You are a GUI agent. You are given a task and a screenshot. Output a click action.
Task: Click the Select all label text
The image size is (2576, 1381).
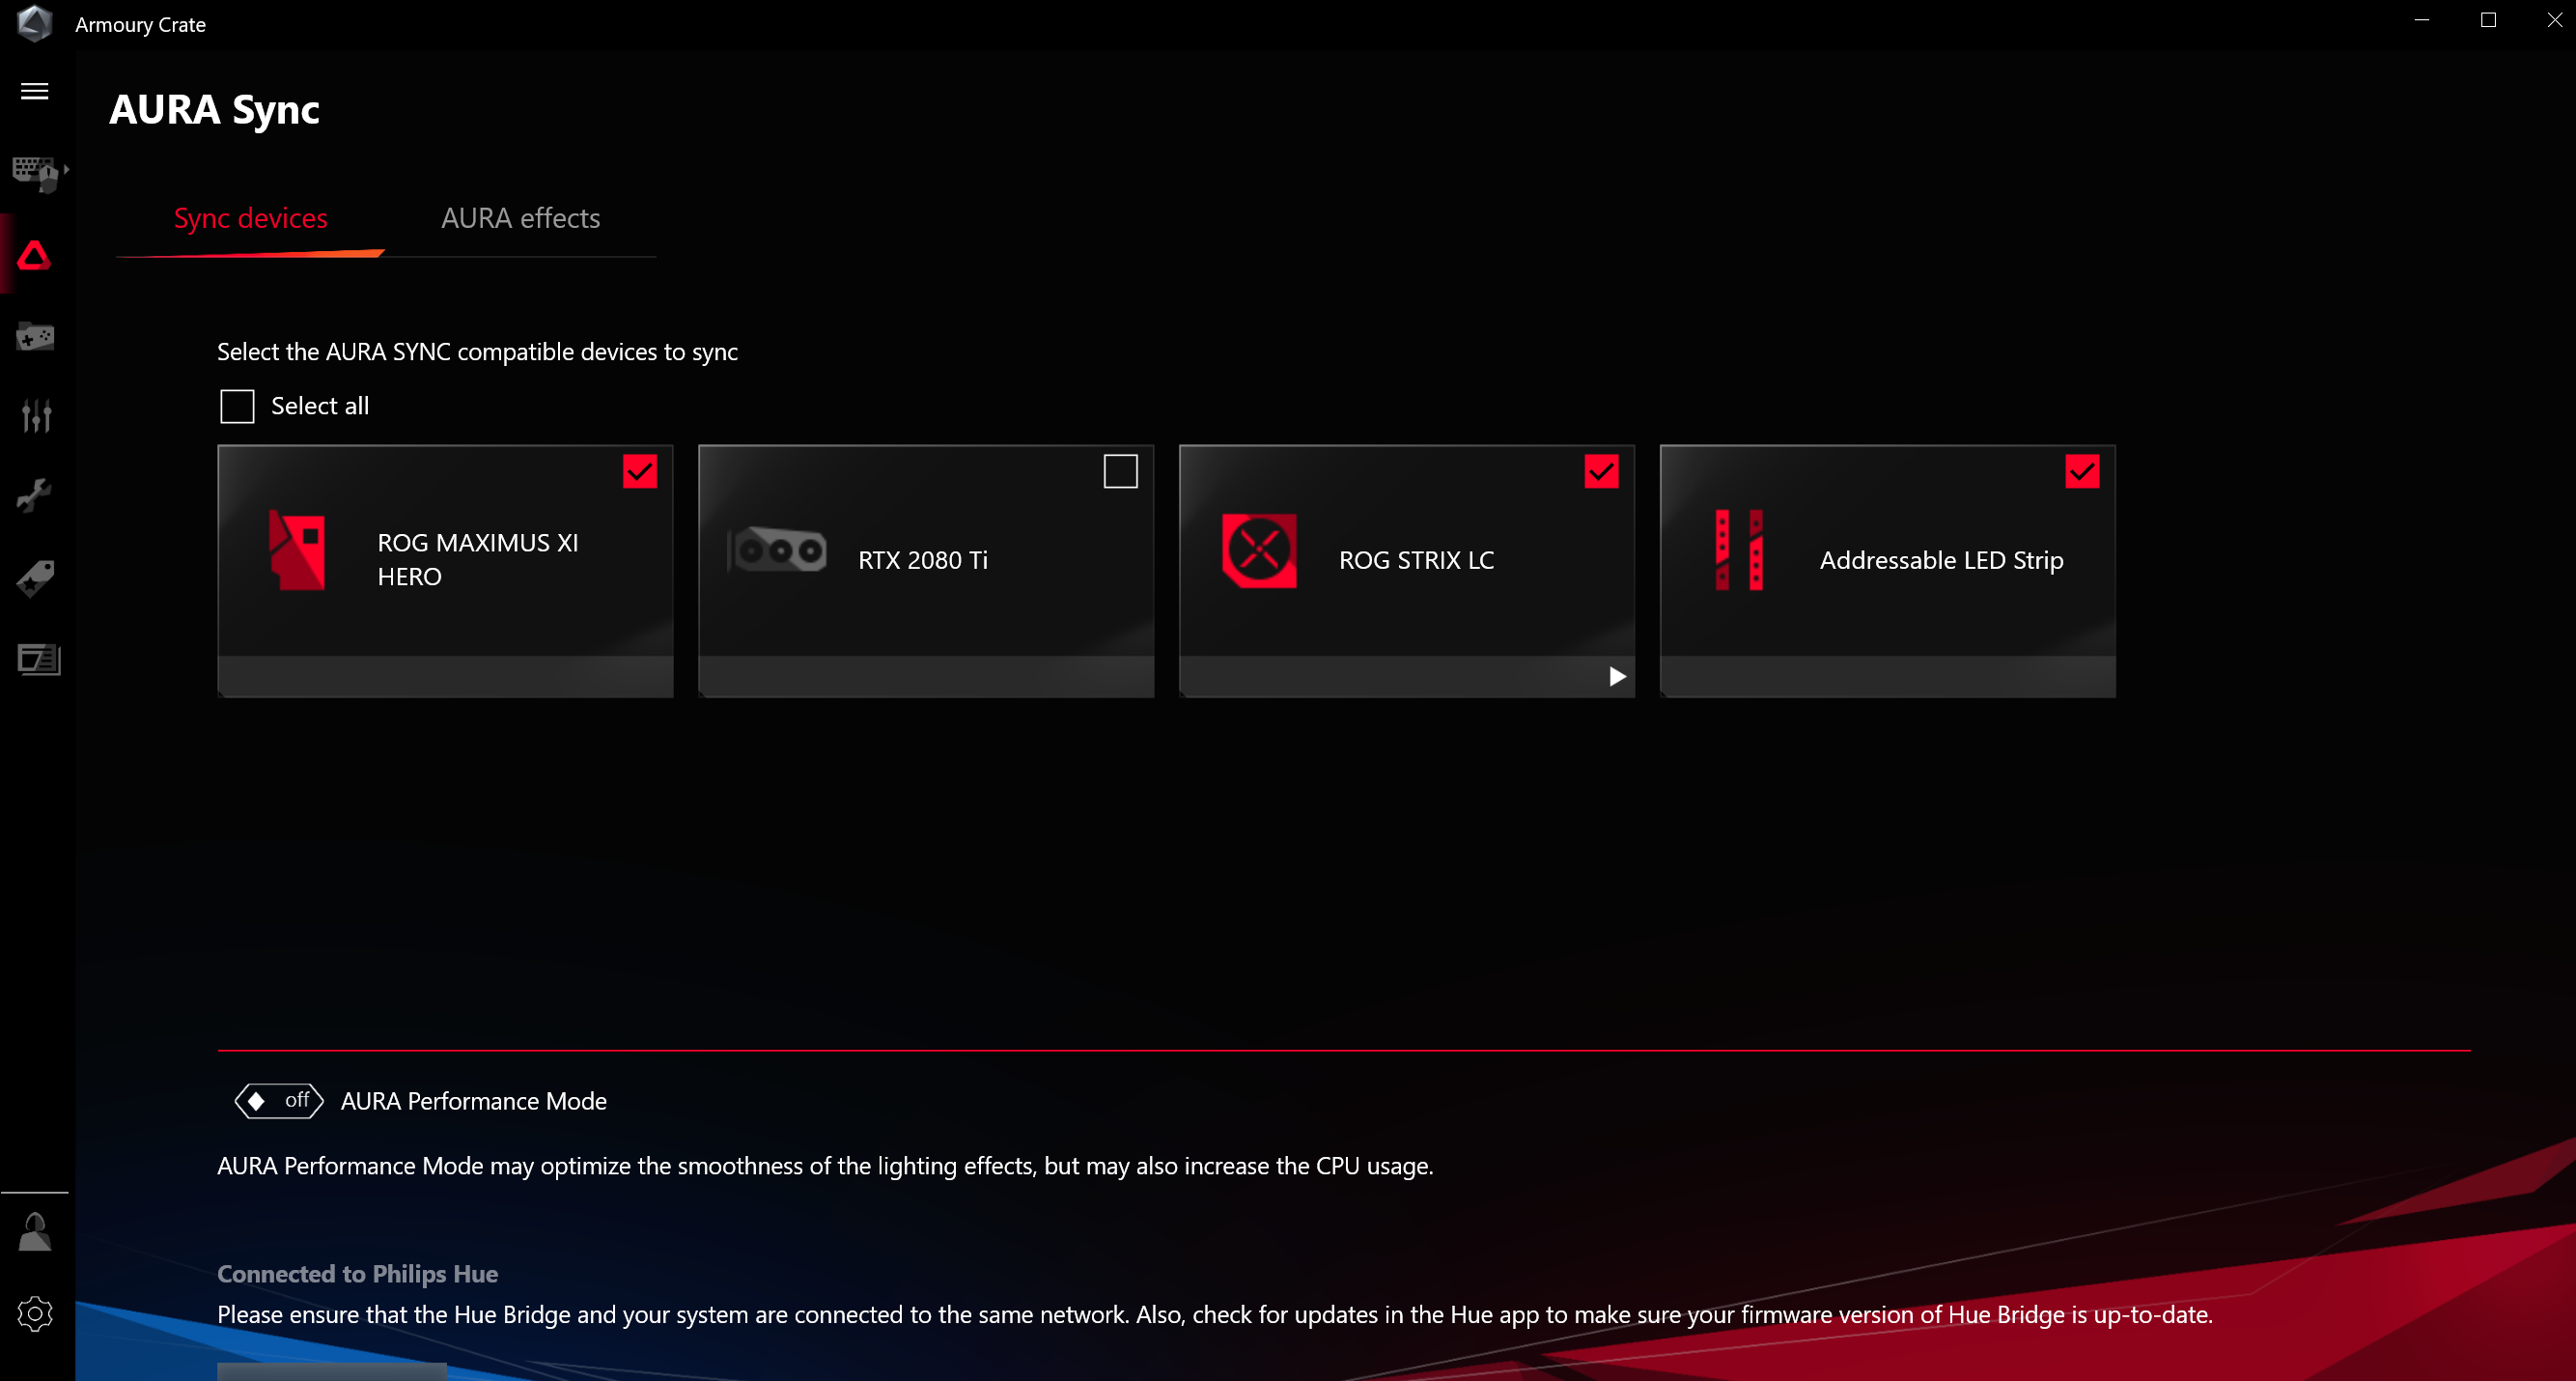[x=320, y=406]
